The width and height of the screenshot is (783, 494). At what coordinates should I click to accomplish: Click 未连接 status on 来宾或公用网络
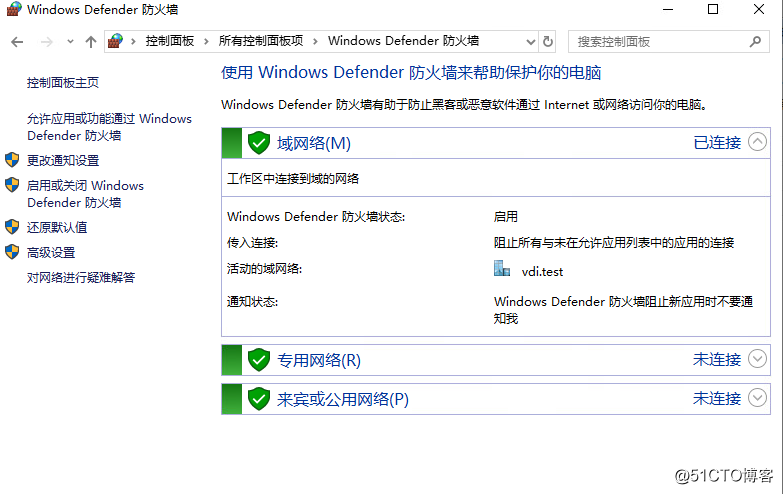(x=717, y=398)
